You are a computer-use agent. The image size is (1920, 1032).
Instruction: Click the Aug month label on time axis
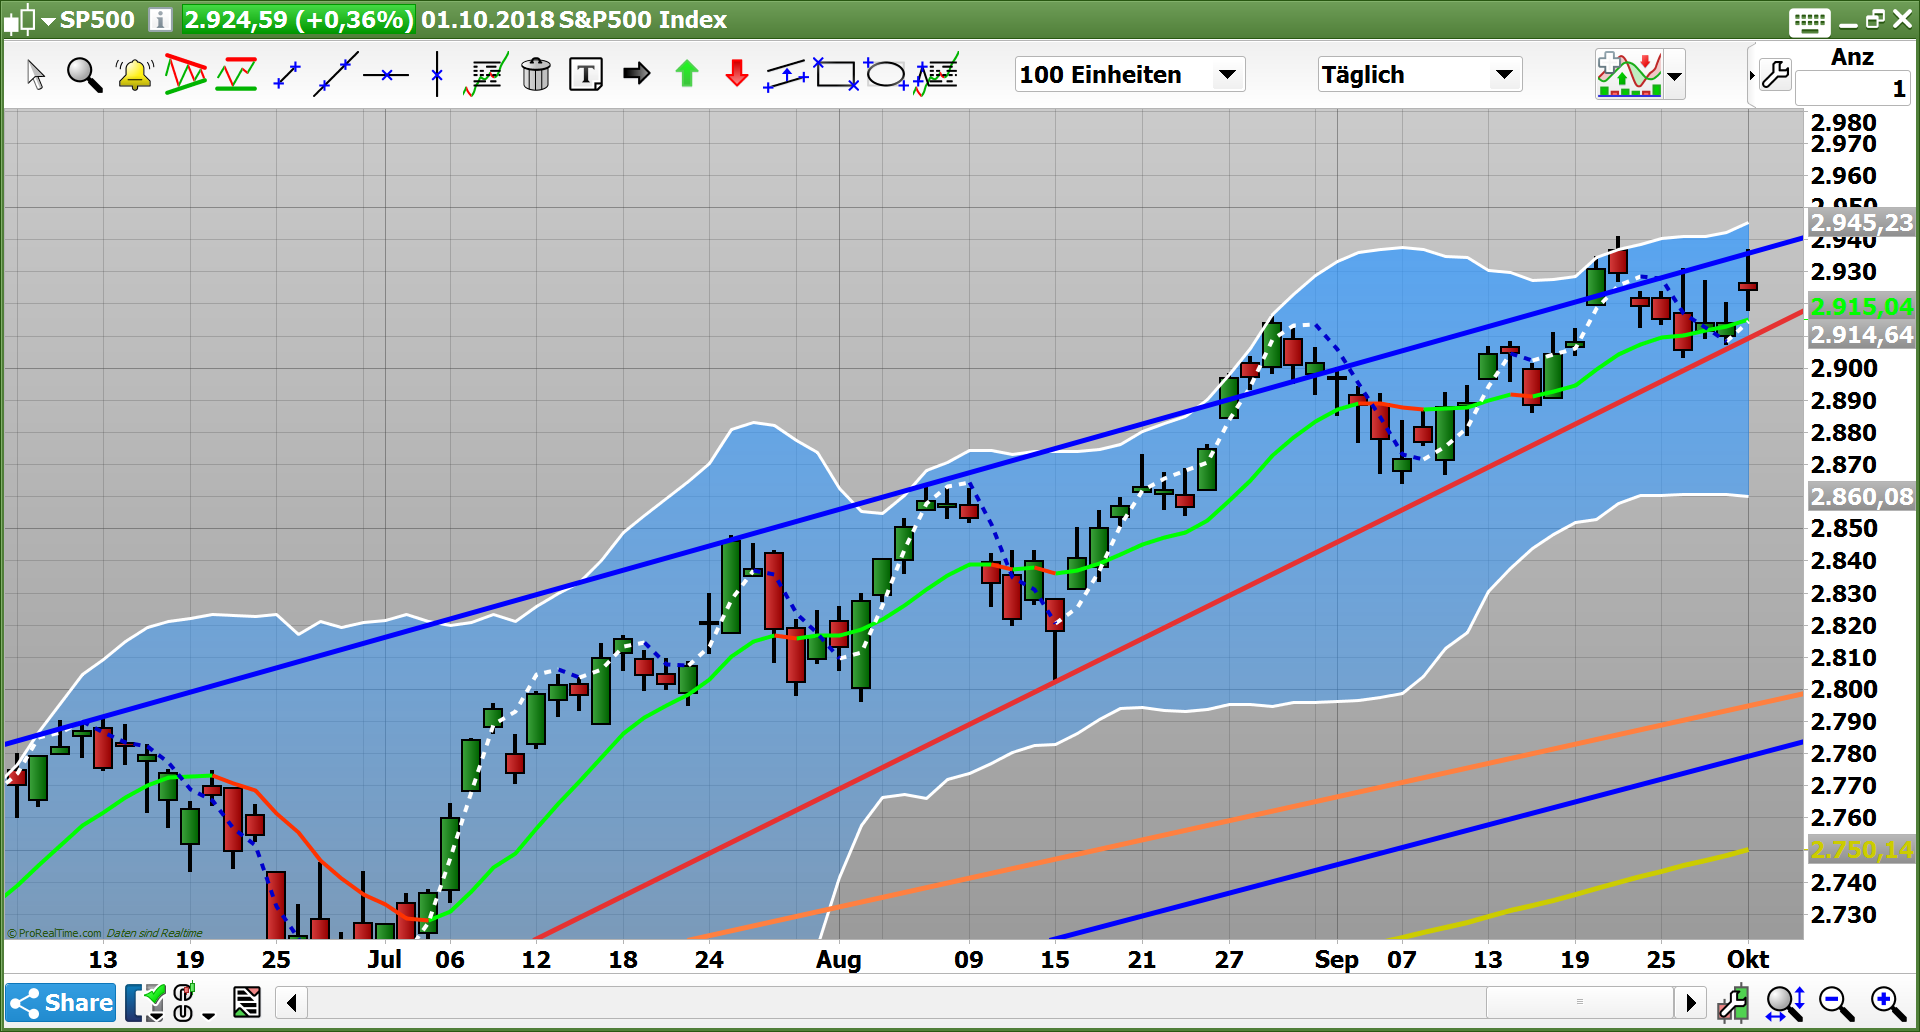click(838, 960)
